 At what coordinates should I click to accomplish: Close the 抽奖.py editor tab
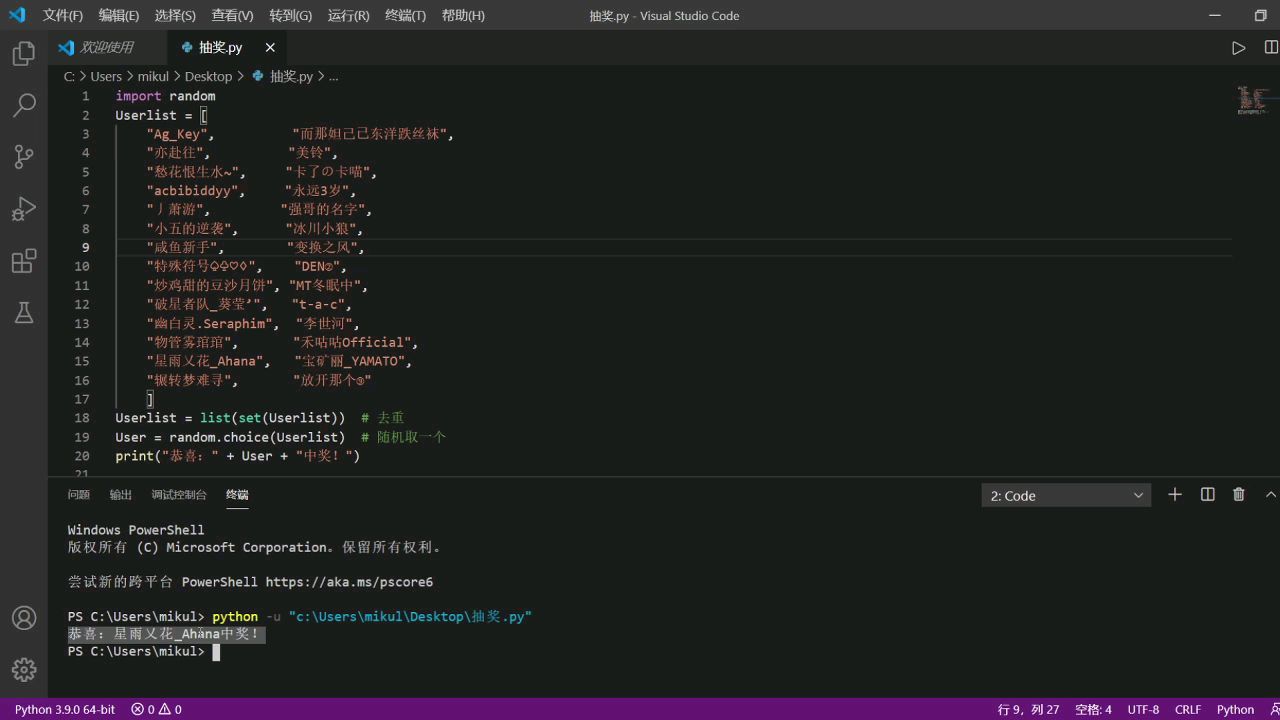(270, 48)
